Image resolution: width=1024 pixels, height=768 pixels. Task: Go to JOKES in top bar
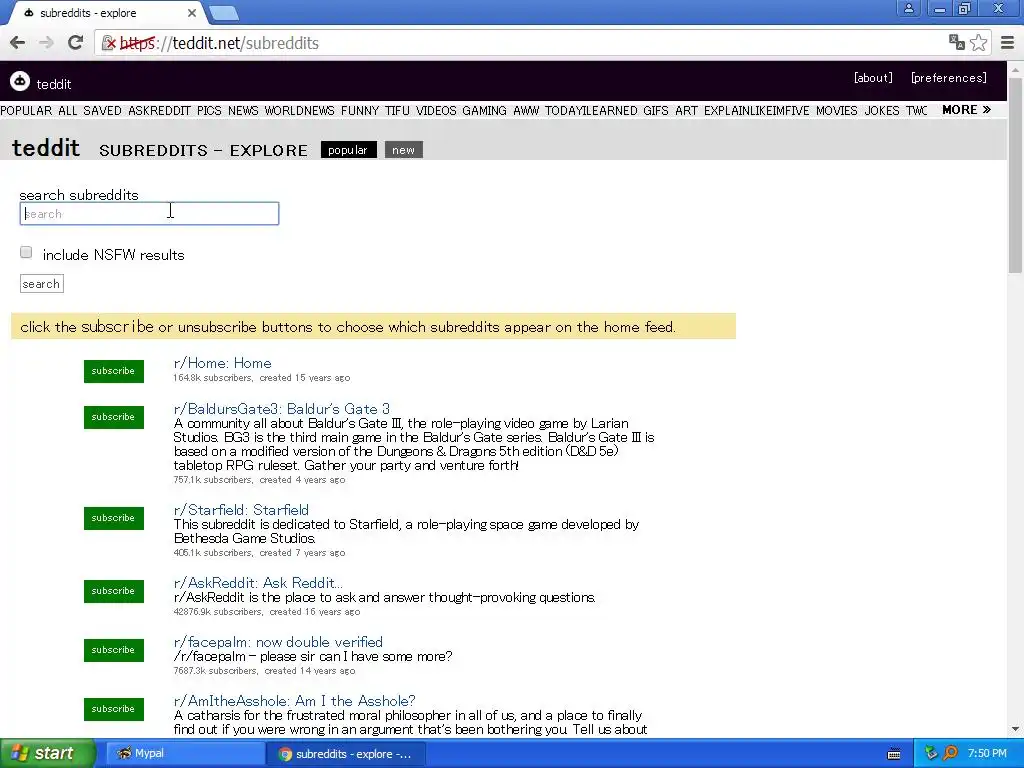(882, 110)
